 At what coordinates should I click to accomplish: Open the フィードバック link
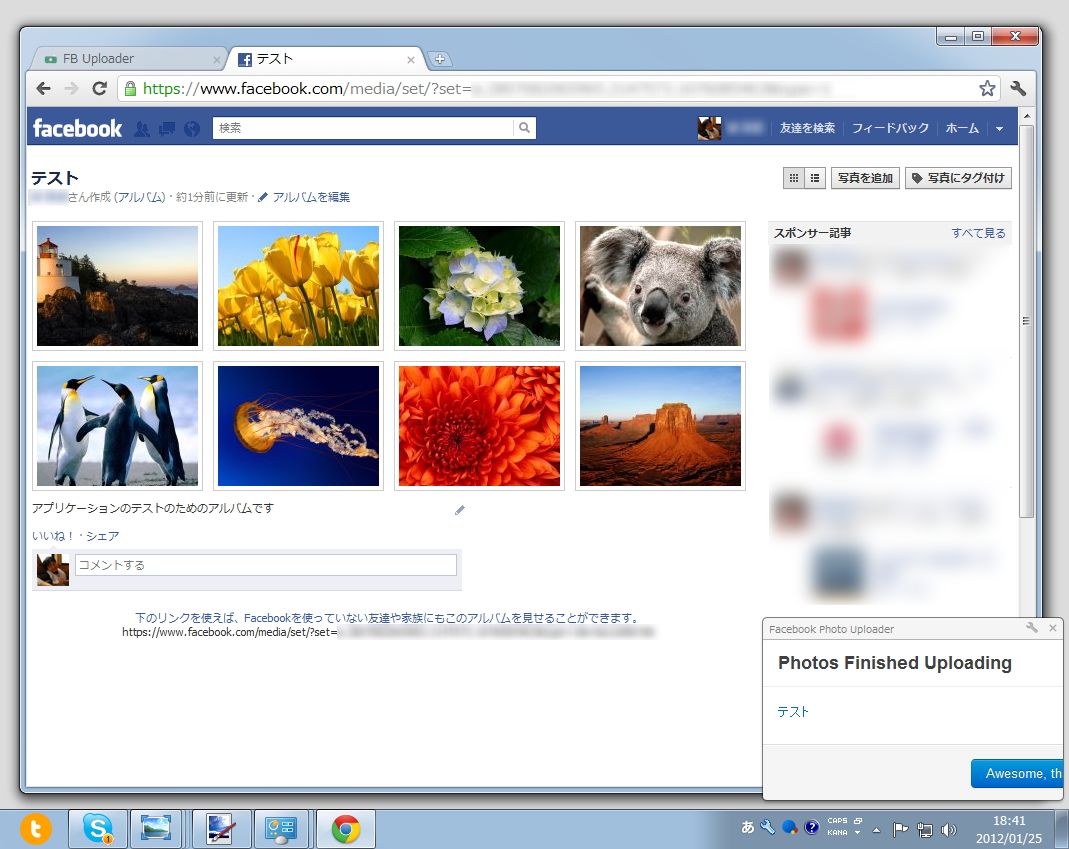(890, 128)
